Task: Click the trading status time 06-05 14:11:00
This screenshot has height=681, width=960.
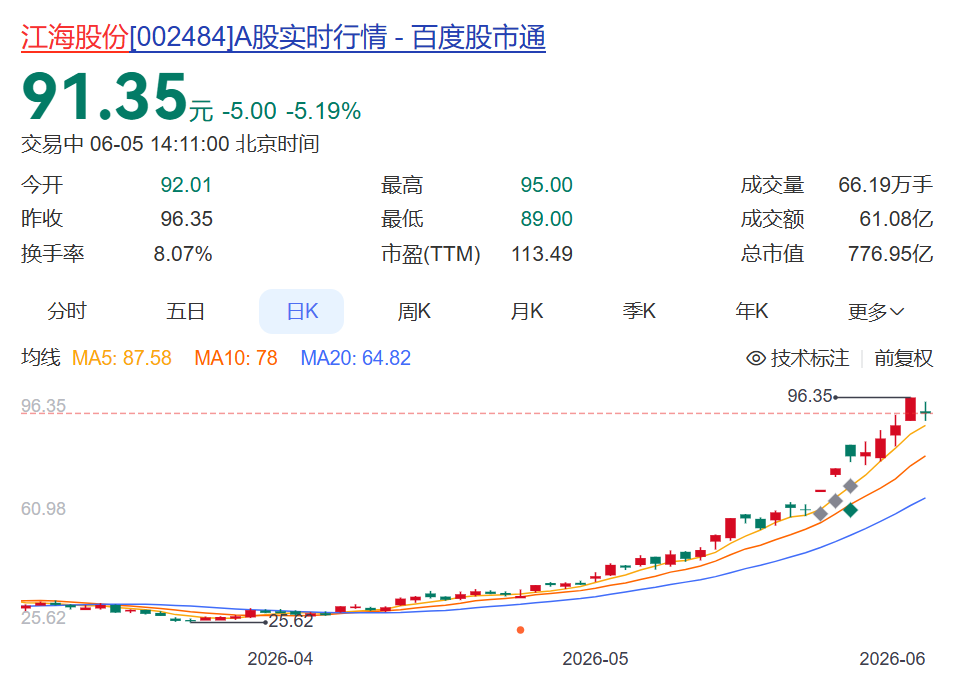Action: click(x=159, y=145)
